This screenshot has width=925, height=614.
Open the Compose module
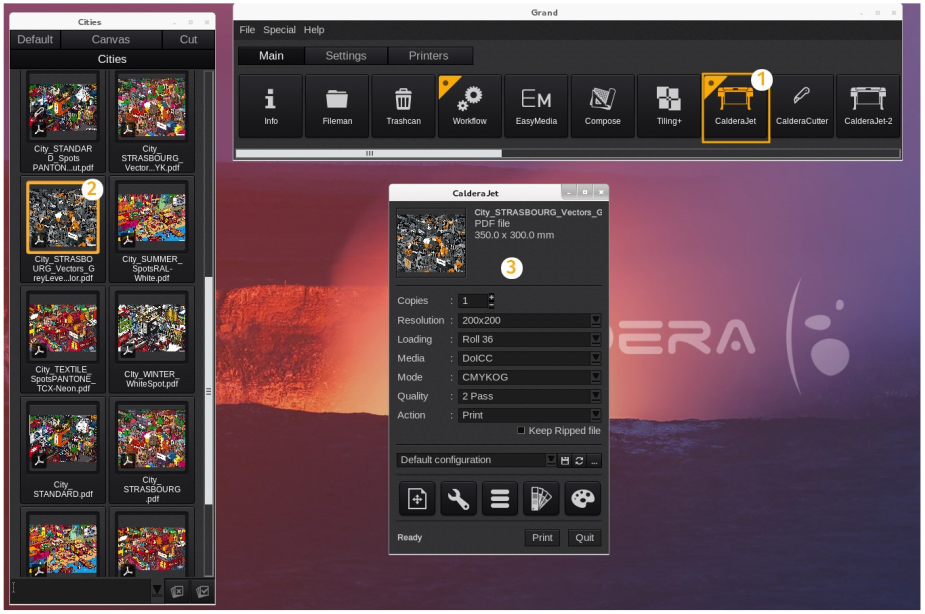click(x=602, y=106)
